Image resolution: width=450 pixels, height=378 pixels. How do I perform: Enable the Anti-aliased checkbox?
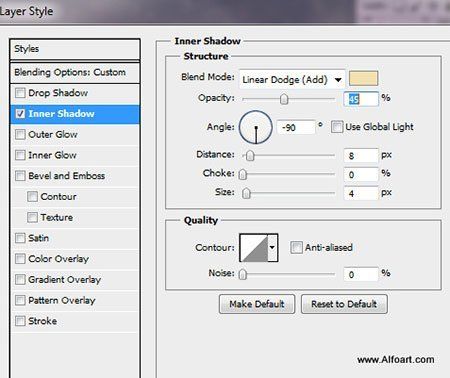click(296, 248)
